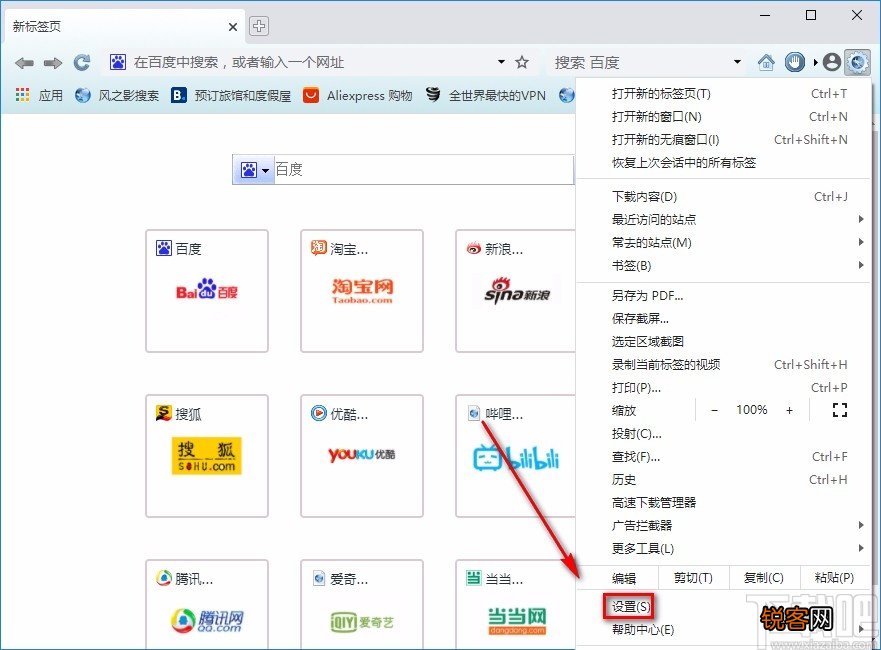The width and height of the screenshot is (881, 650).
Task: Select 另存为 PDF... menu item
Action: 724,296
